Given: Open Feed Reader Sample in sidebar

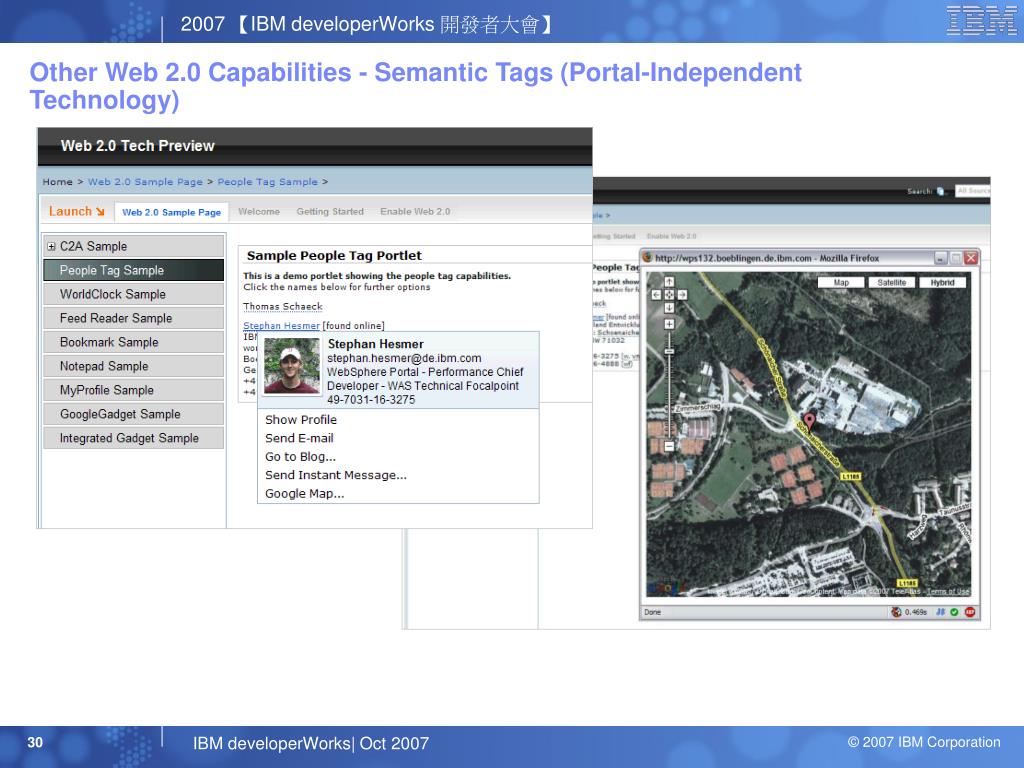Looking at the screenshot, I should tap(133, 318).
